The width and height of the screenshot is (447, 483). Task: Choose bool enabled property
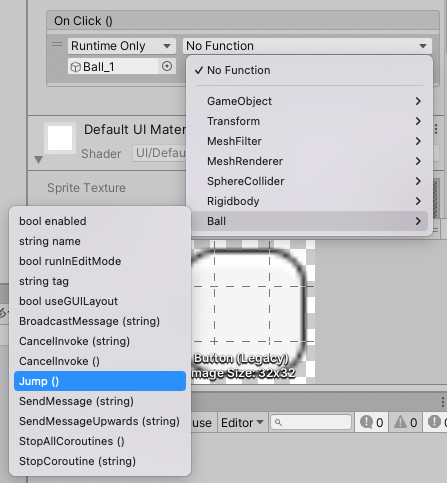[100, 221]
